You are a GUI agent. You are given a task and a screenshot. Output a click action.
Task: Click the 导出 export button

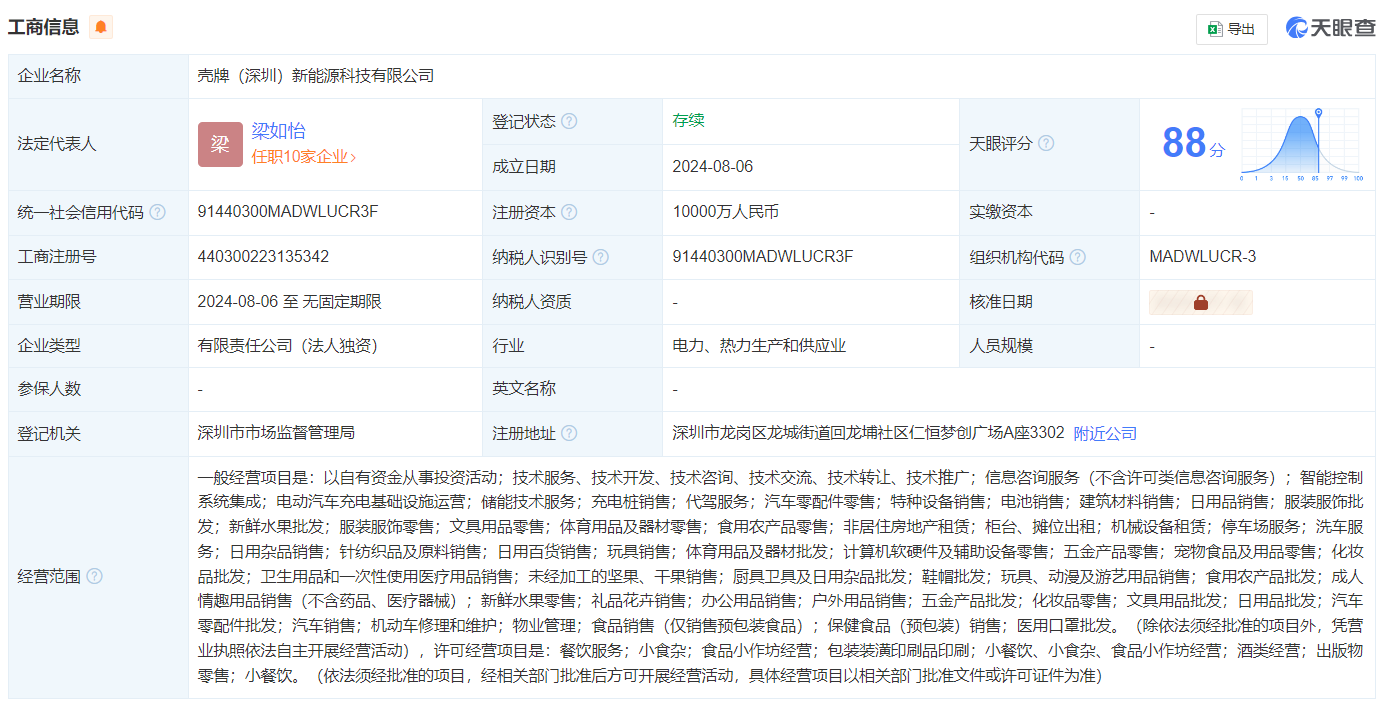[x=1231, y=29]
